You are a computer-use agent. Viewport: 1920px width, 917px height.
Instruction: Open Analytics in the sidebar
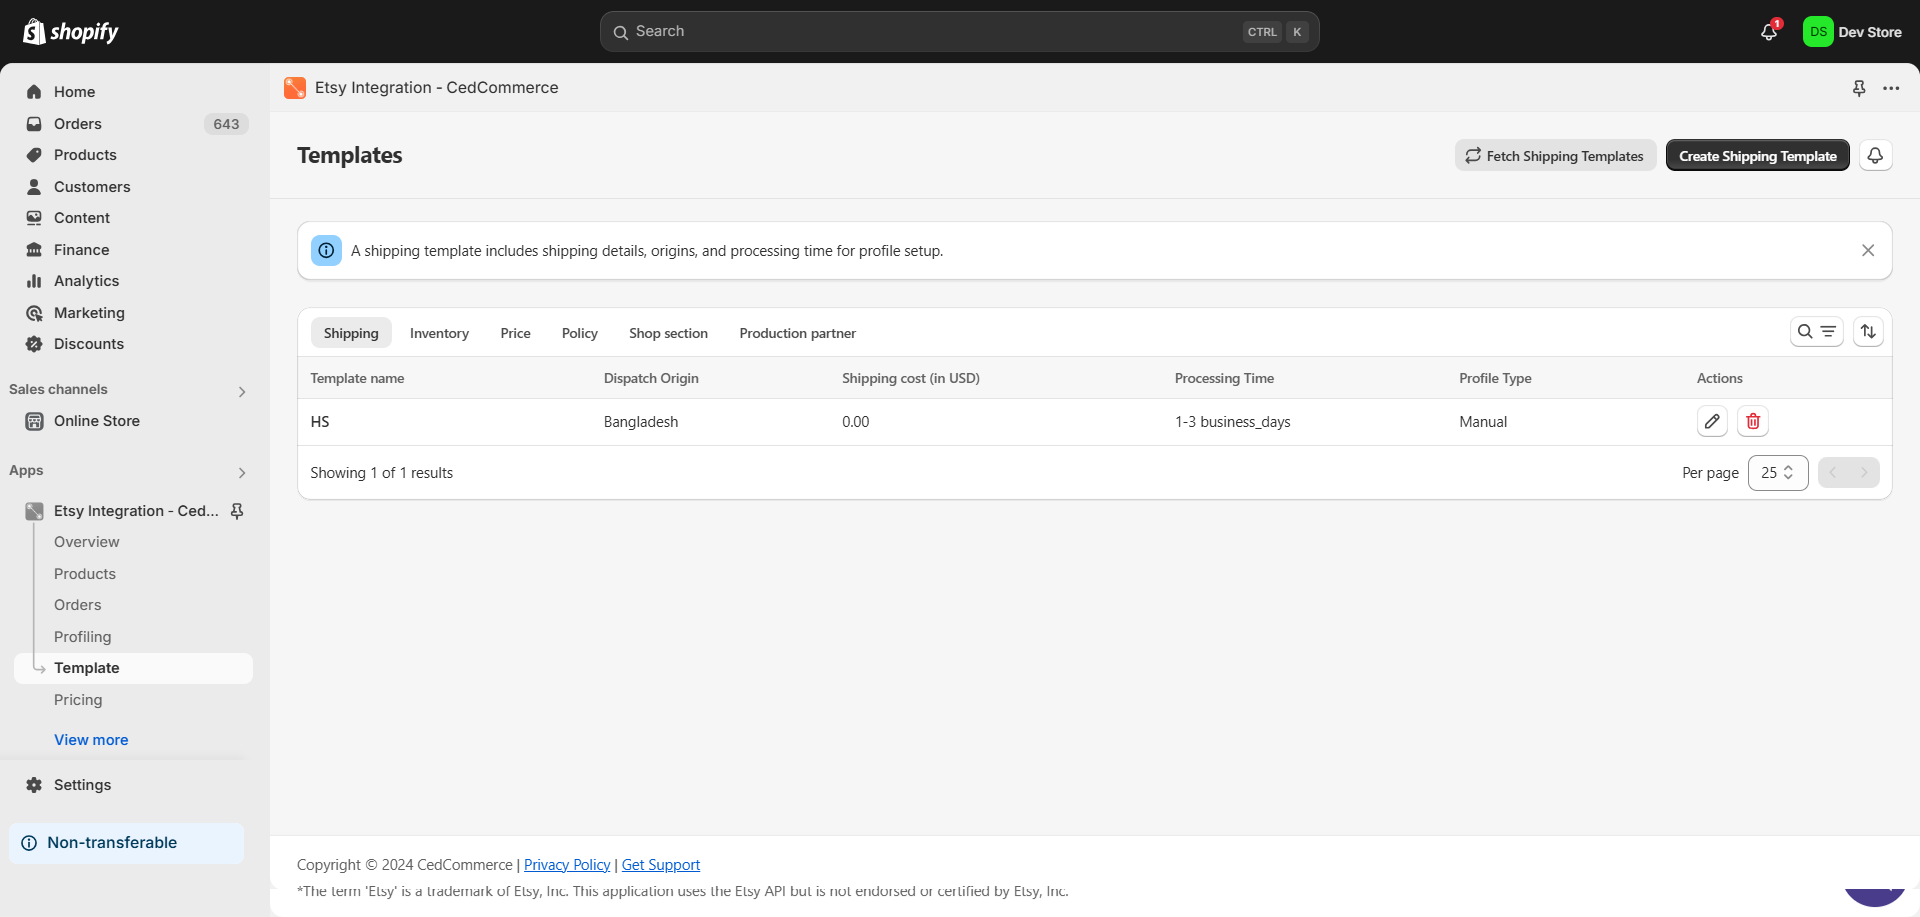(x=86, y=281)
